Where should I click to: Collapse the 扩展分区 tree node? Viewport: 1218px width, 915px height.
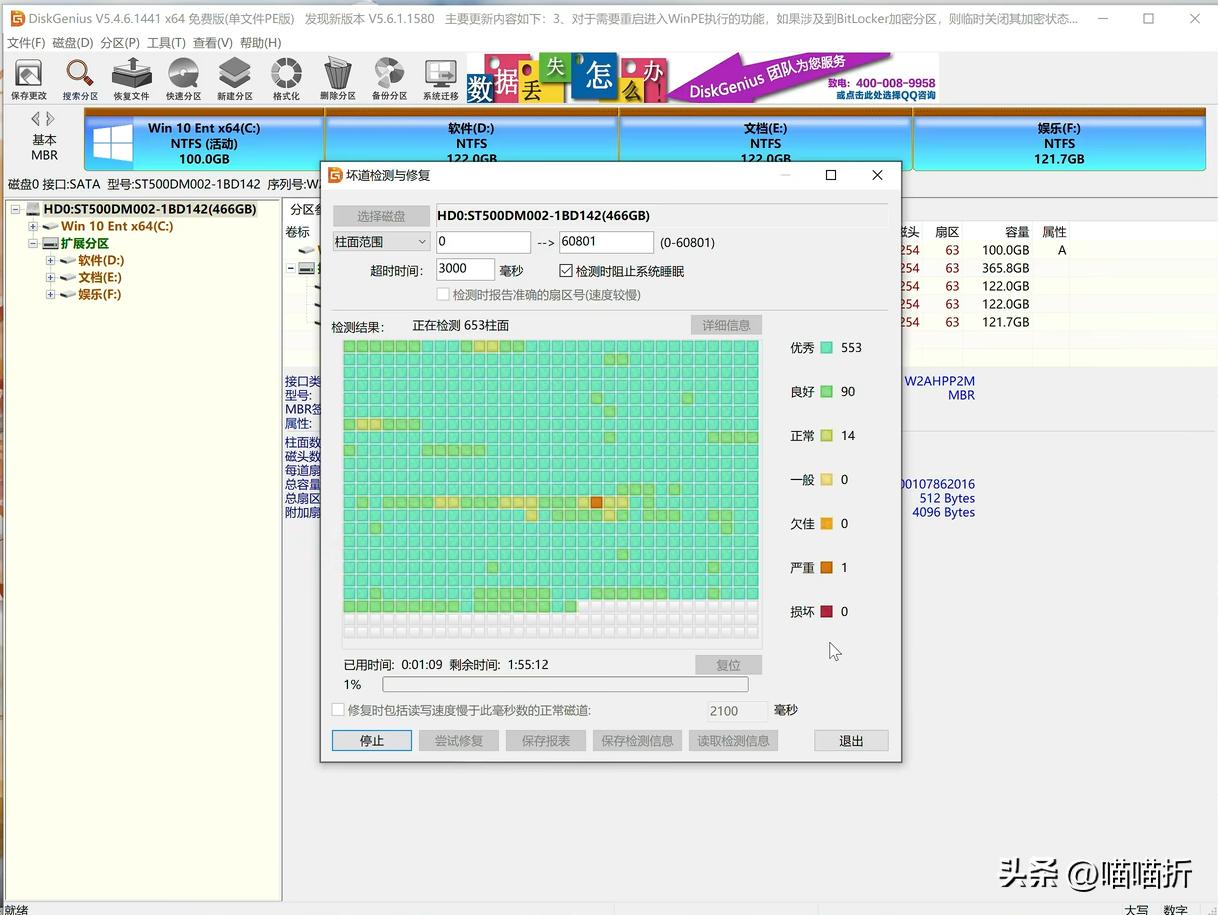(34, 244)
